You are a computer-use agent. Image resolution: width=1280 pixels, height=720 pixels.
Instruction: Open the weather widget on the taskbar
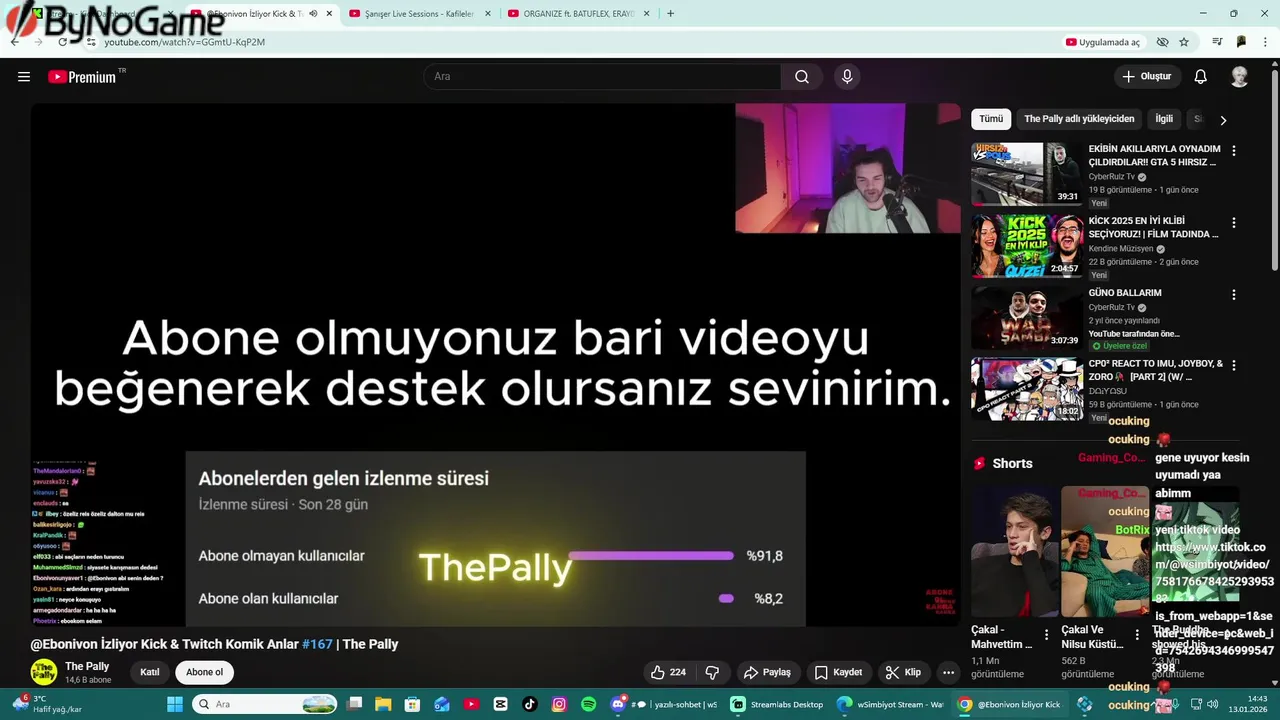pyautogui.click(x=47, y=704)
